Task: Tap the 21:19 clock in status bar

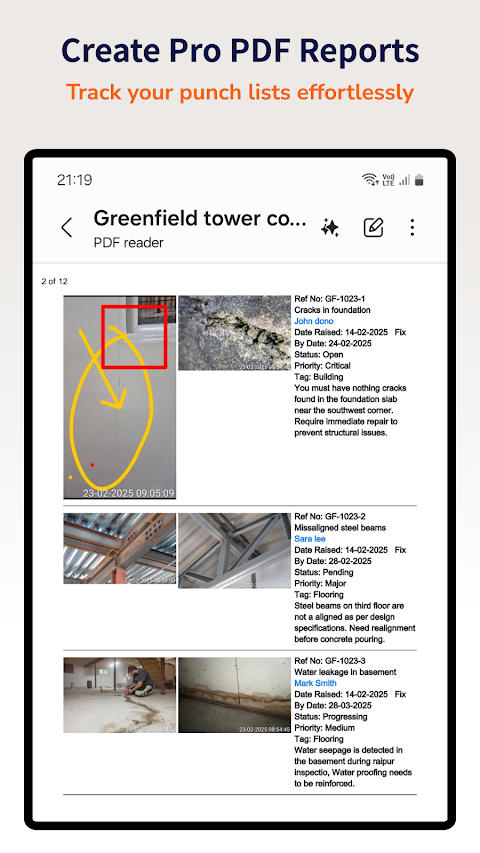Action: coord(75,180)
